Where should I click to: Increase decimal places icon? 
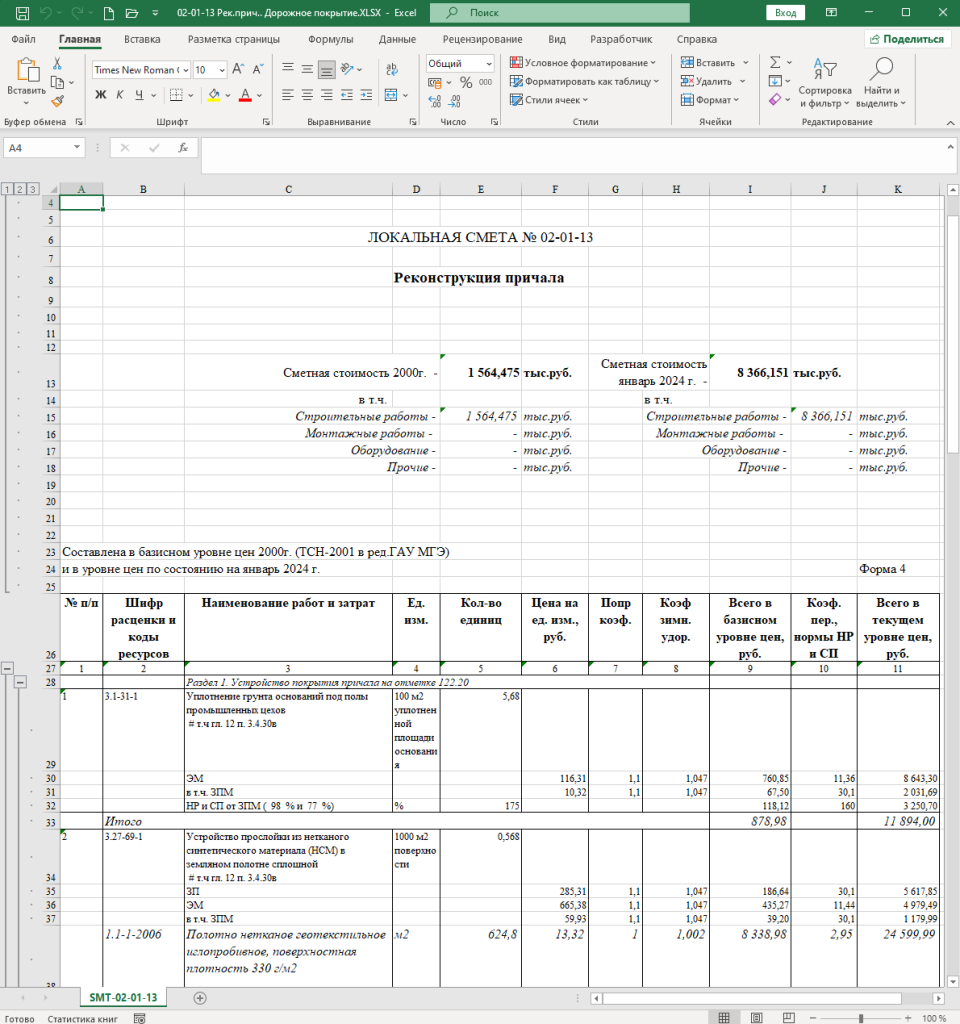435,101
